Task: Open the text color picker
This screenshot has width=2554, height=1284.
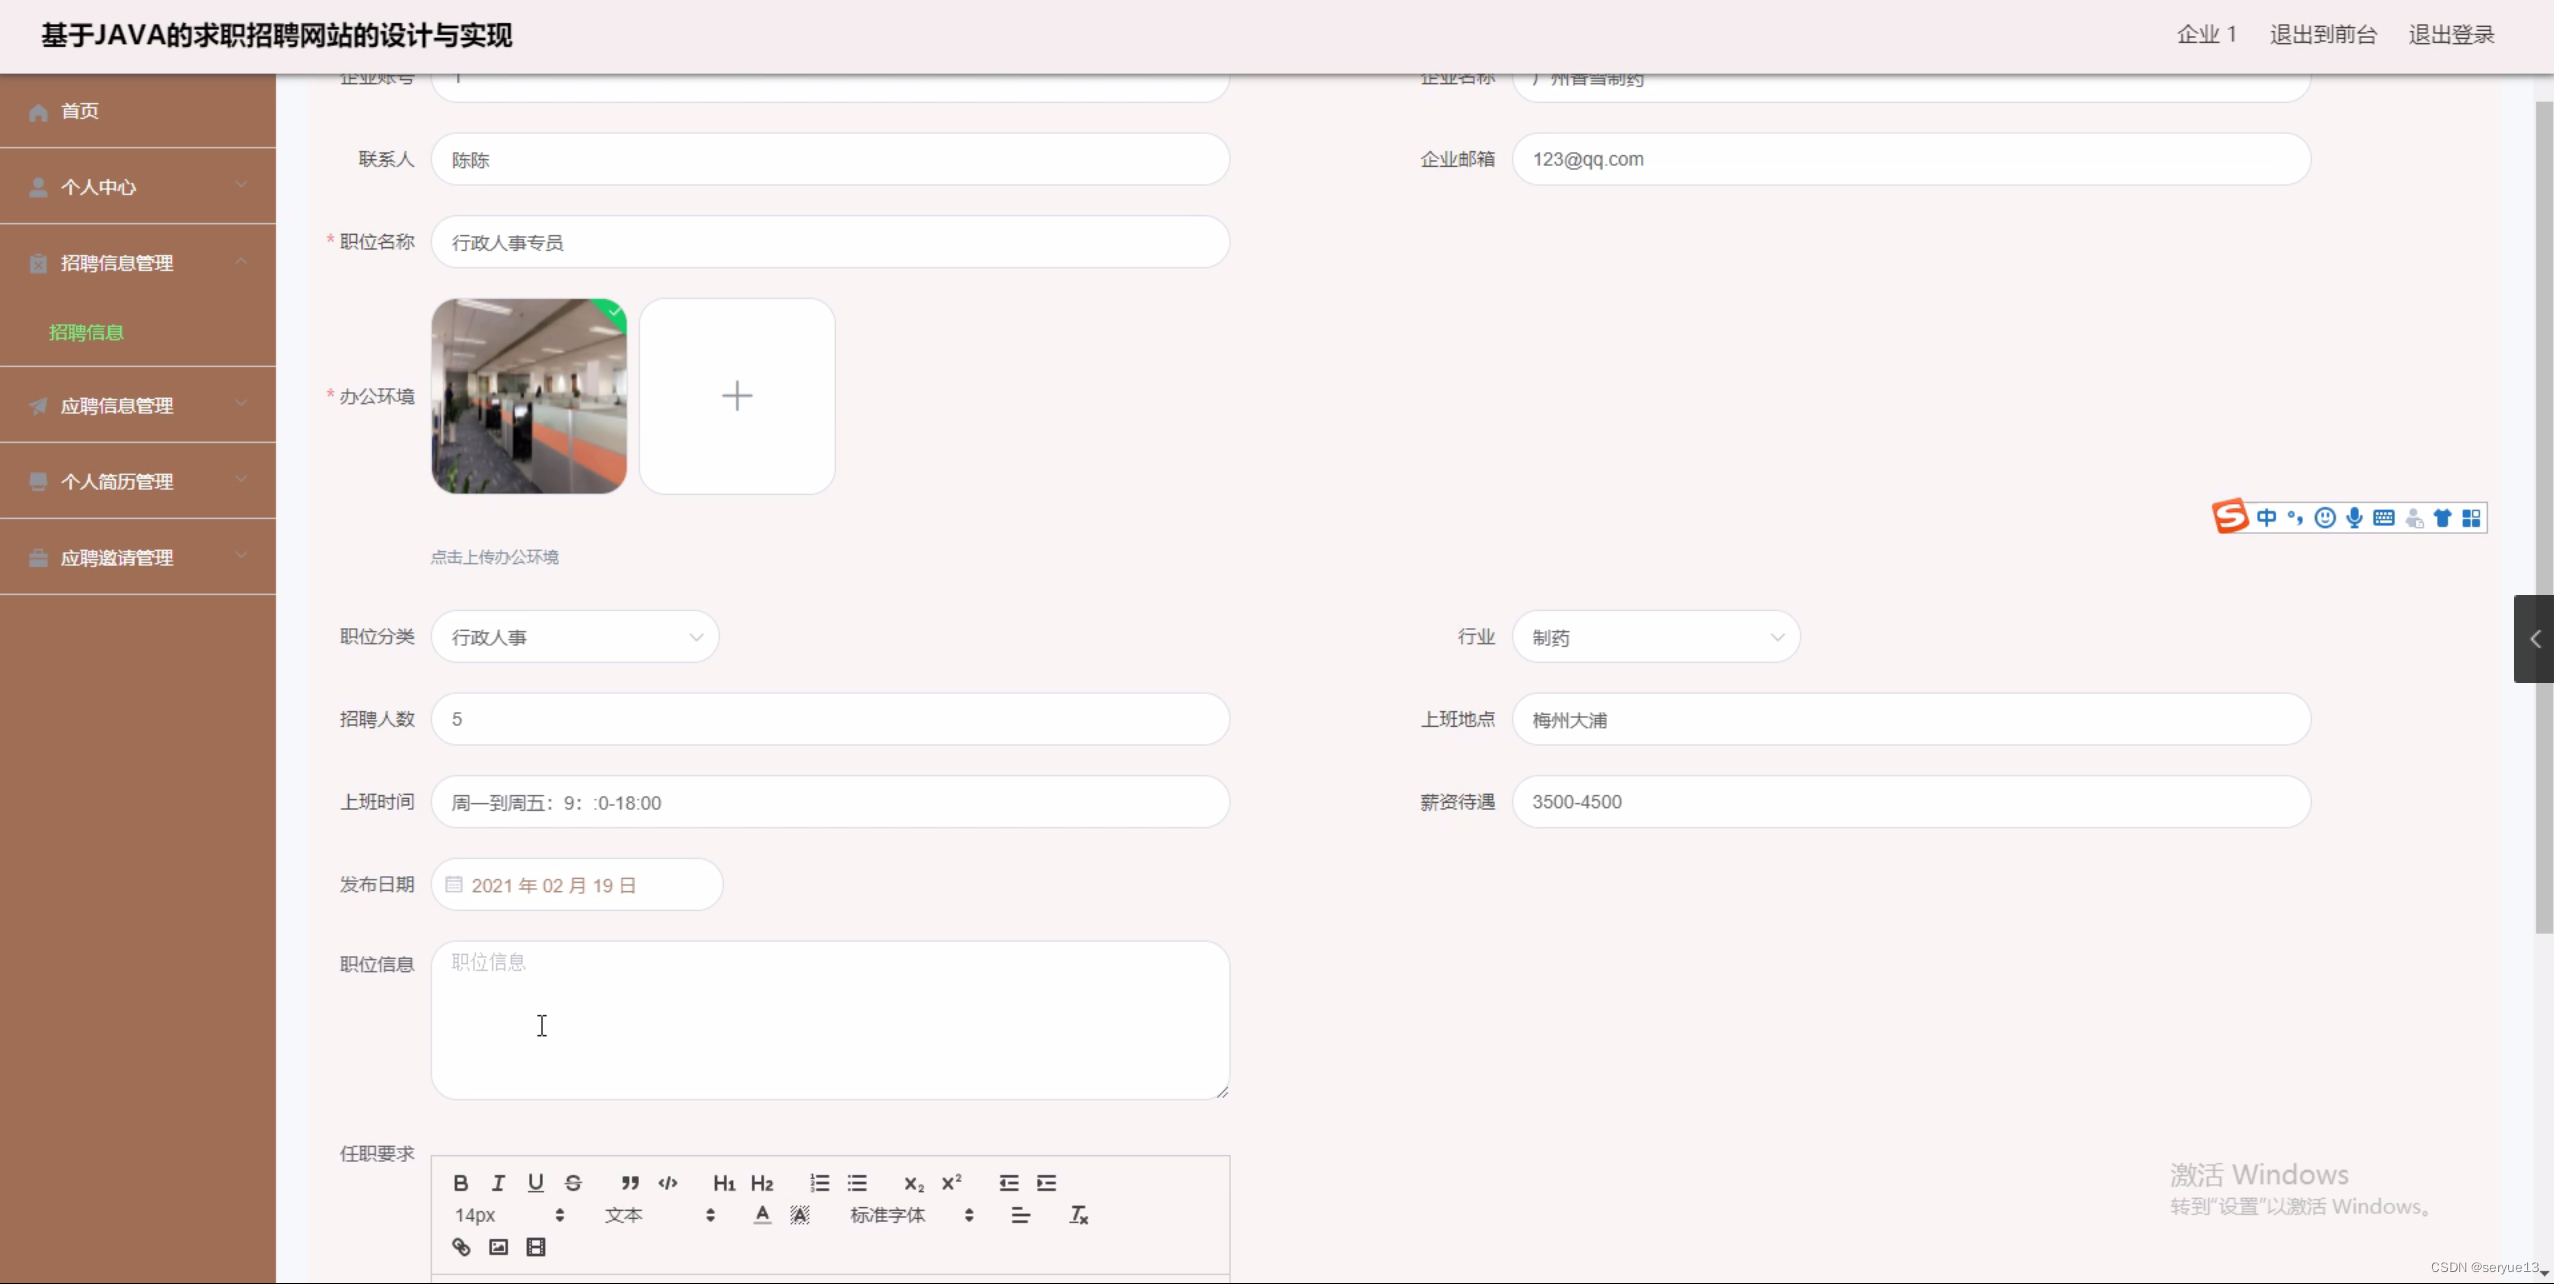Action: coord(762,1215)
